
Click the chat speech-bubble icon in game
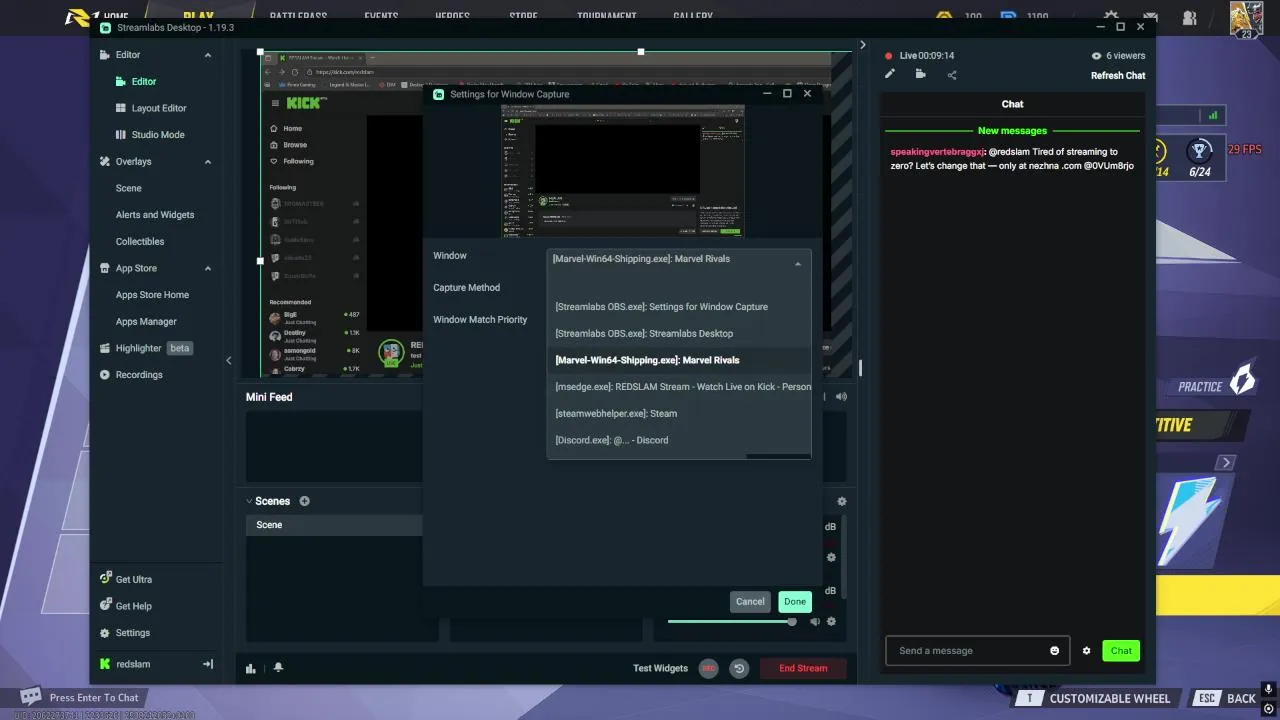point(31,697)
